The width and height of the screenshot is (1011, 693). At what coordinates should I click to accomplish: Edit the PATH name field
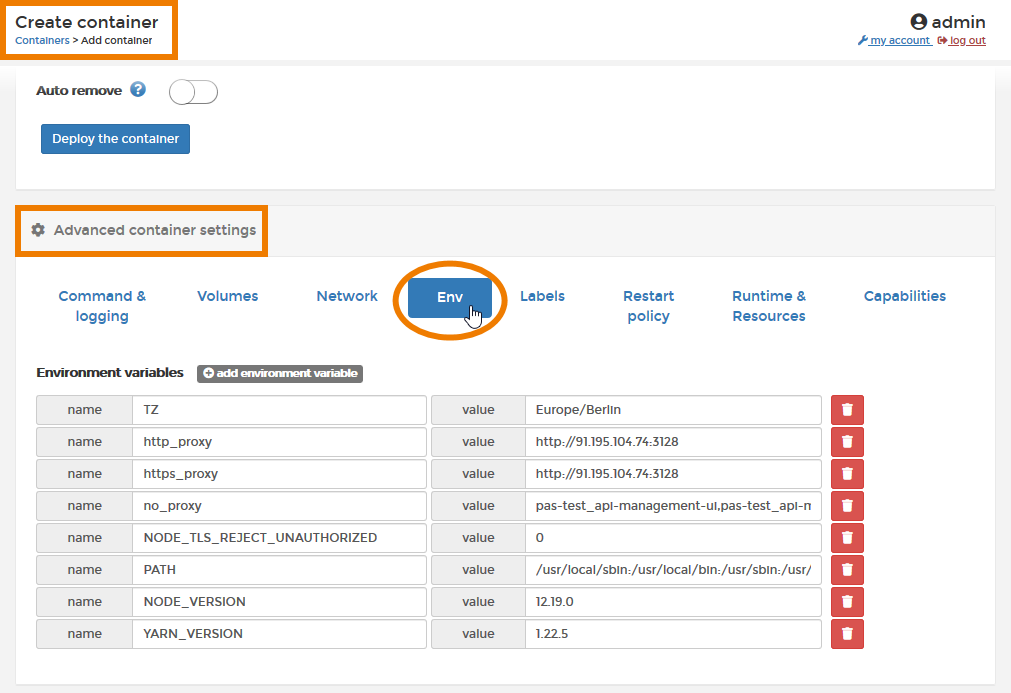coord(279,570)
